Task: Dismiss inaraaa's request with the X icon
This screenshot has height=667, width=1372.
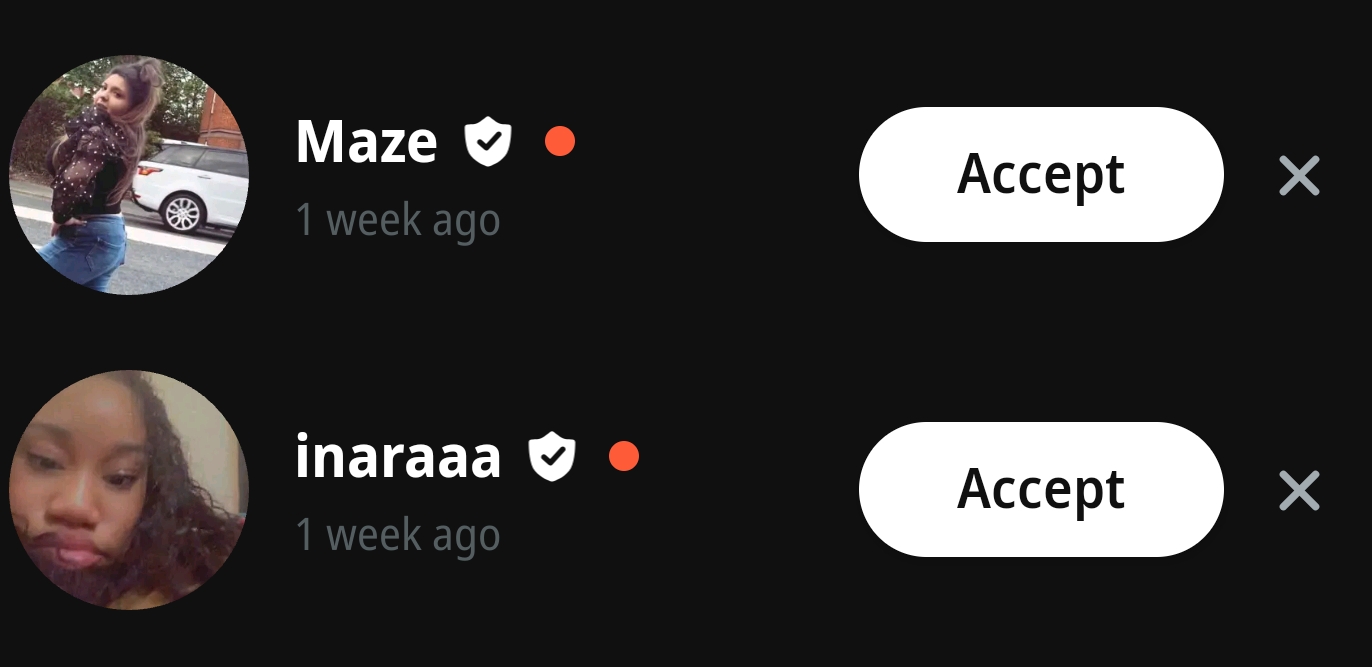Action: pos(1299,490)
